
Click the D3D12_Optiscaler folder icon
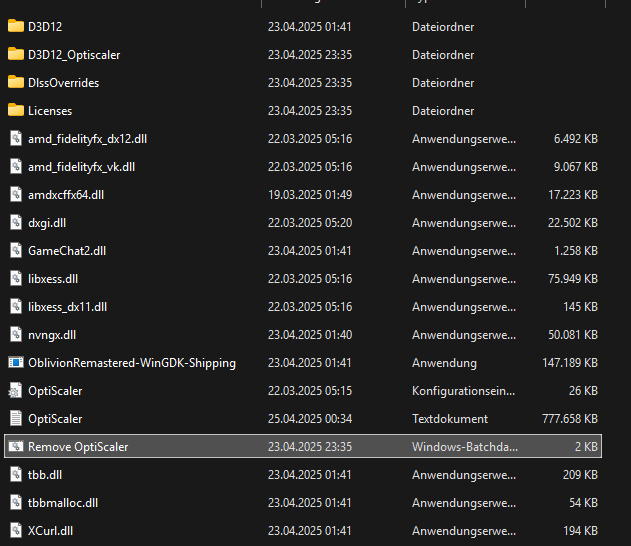coord(16,54)
